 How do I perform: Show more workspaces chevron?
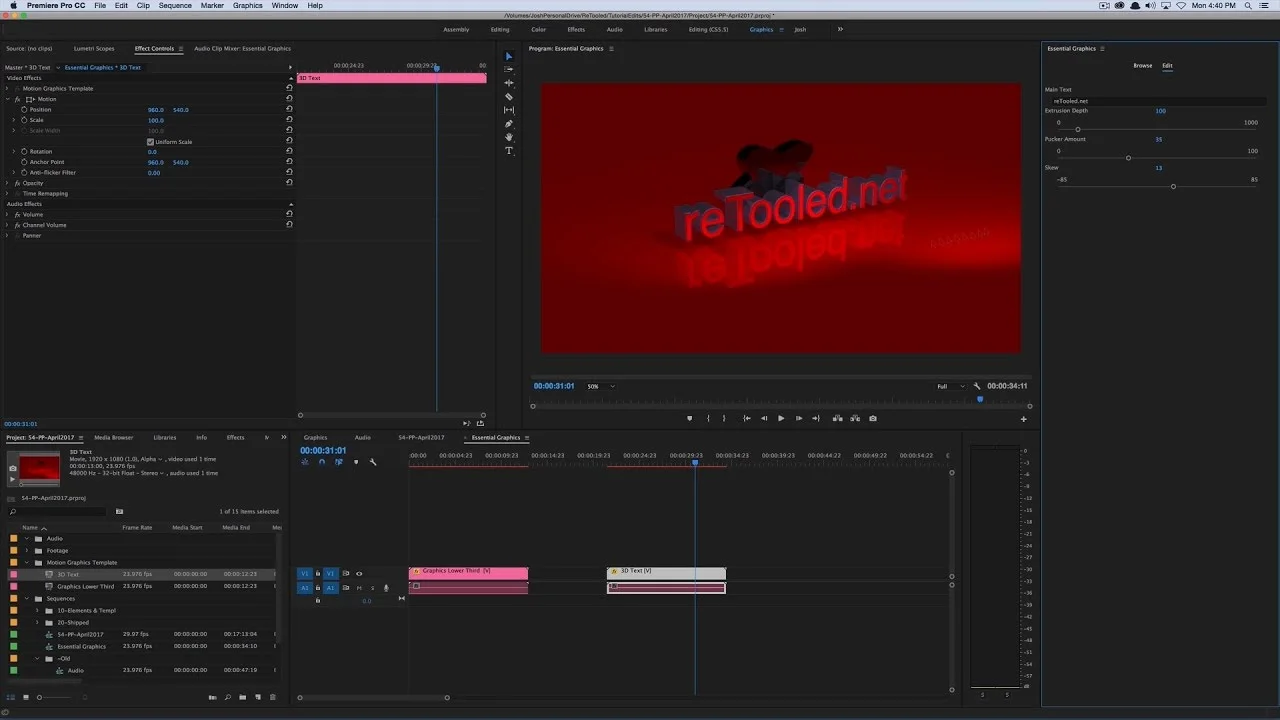[x=840, y=29]
